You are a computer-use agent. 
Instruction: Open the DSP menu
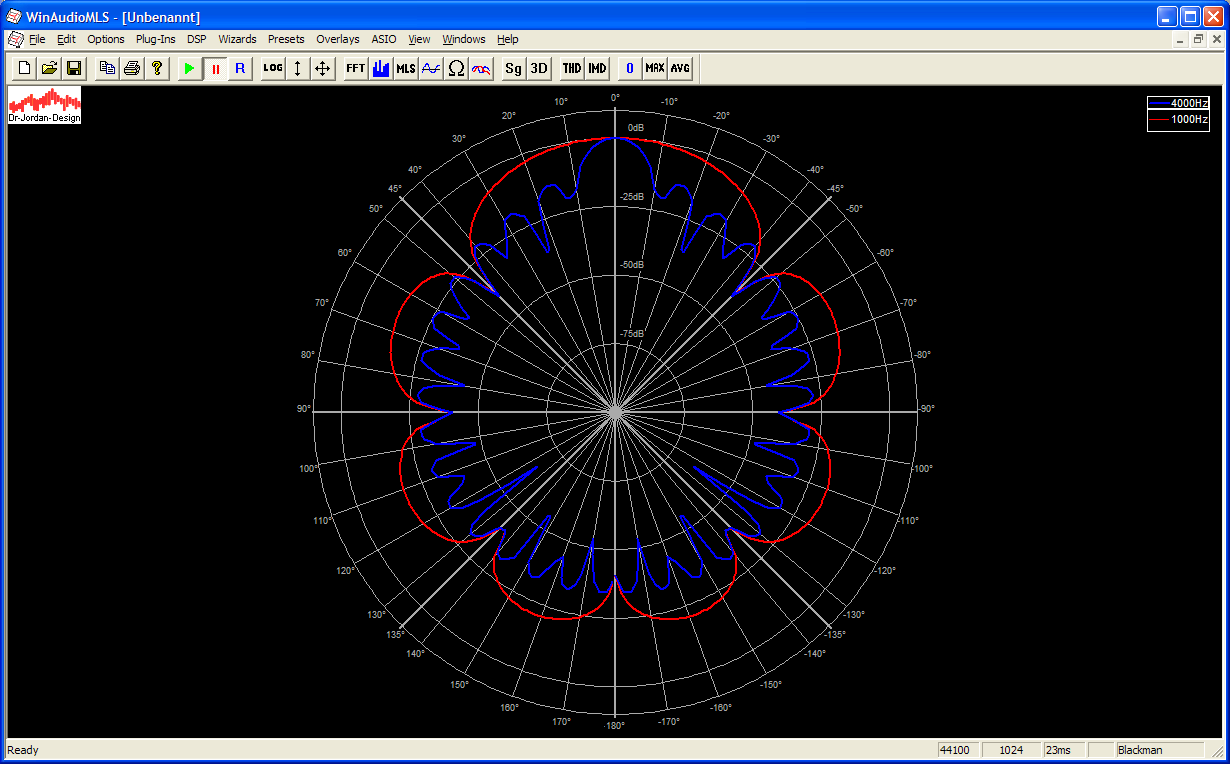pos(196,39)
